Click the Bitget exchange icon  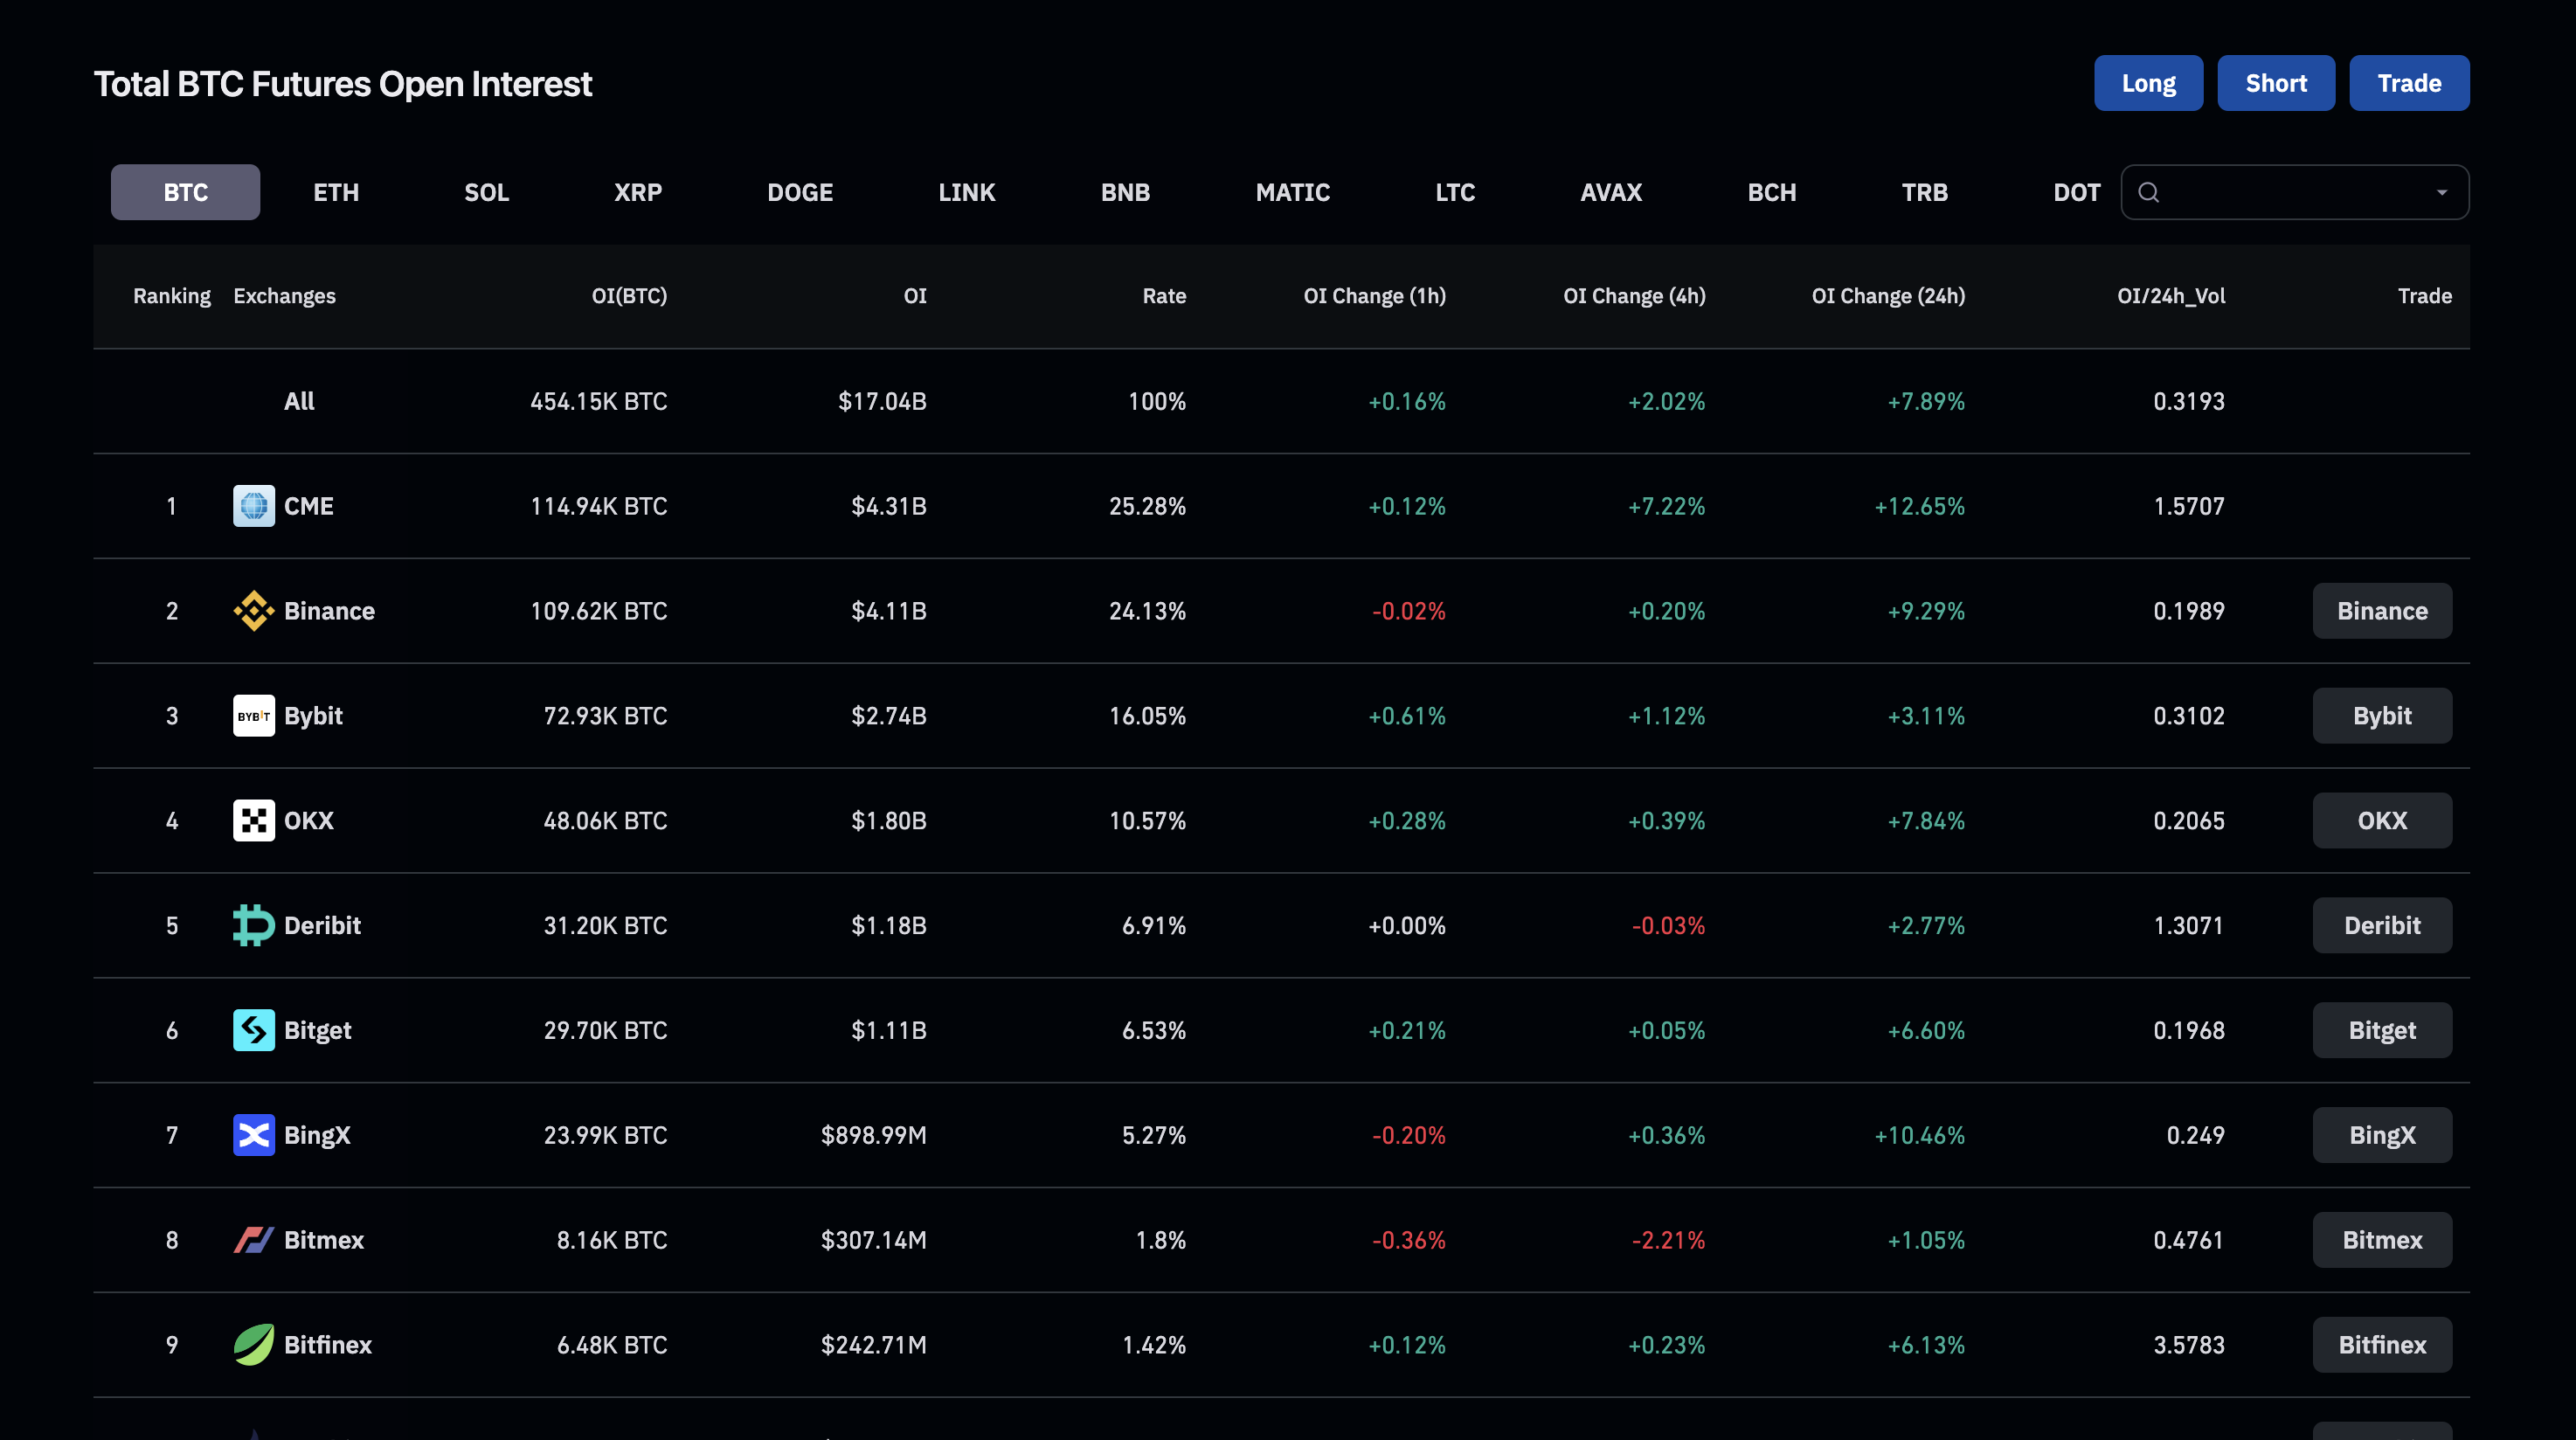253,1030
